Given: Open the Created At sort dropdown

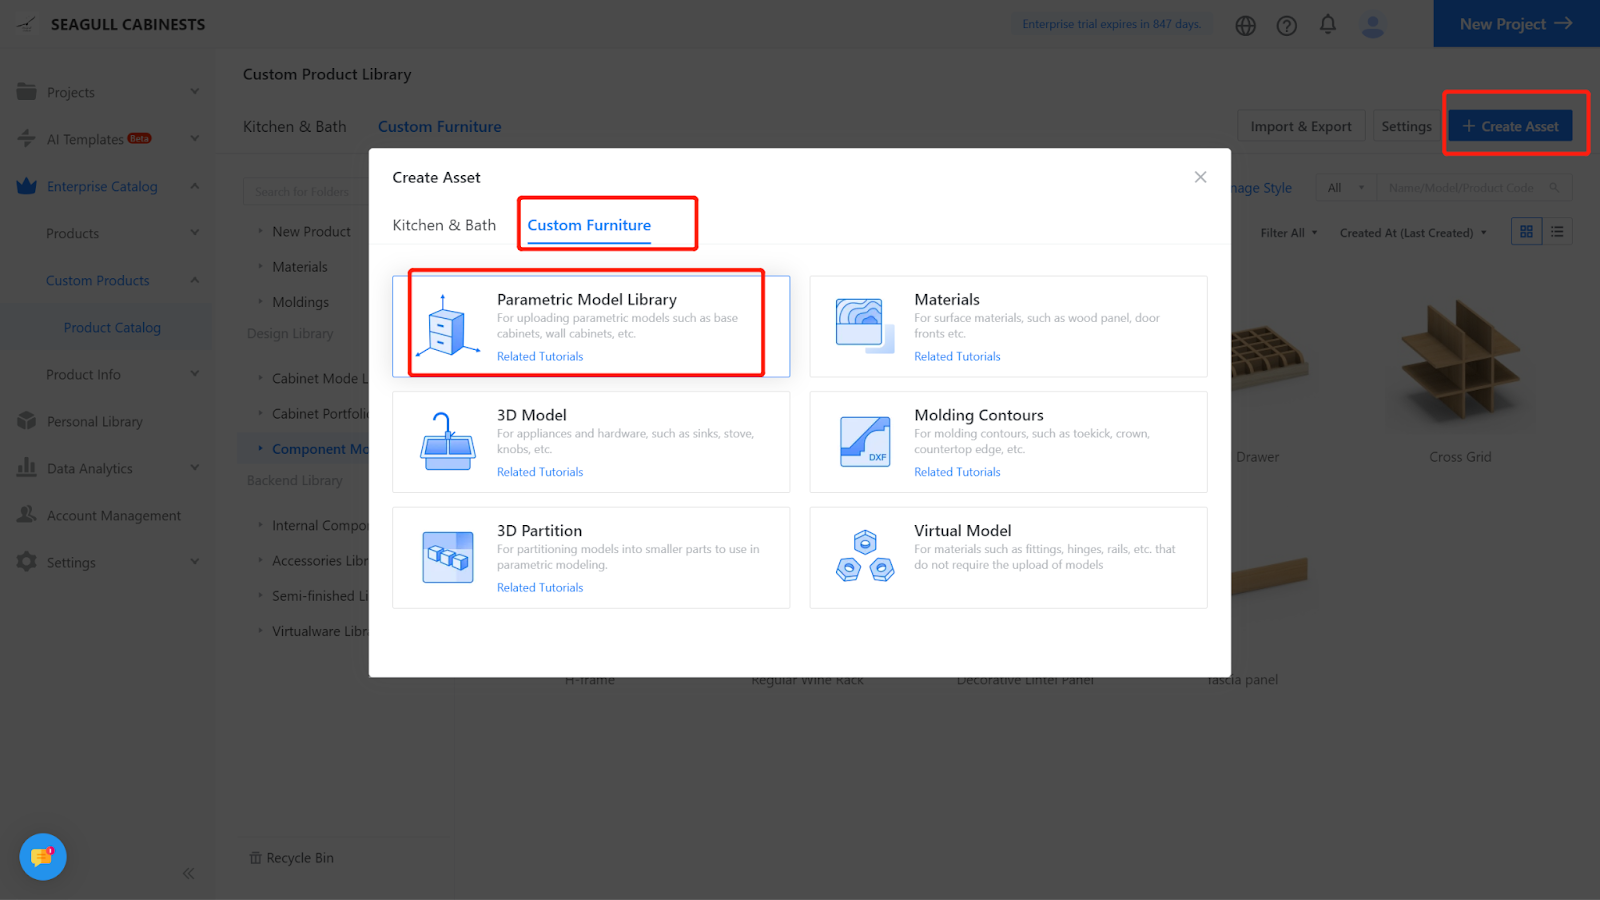Looking at the screenshot, I should coord(1413,233).
